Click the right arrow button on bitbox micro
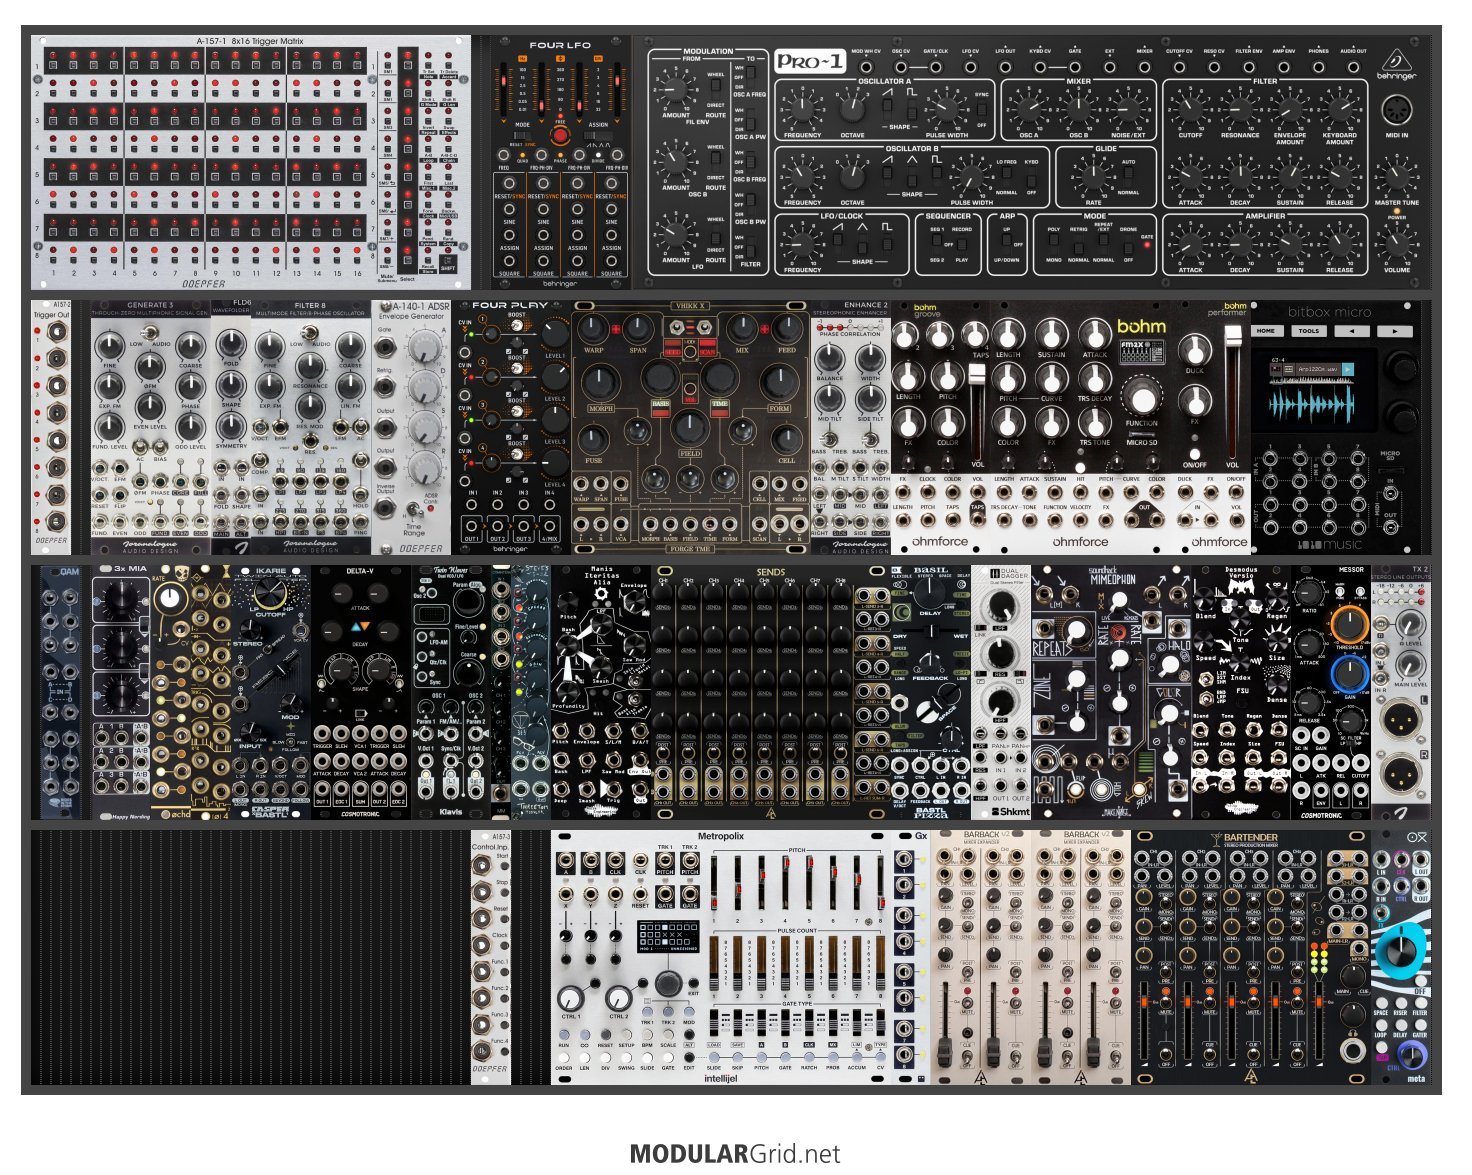Viewport: 1472px width, 1175px height. (x=1394, y=331)
